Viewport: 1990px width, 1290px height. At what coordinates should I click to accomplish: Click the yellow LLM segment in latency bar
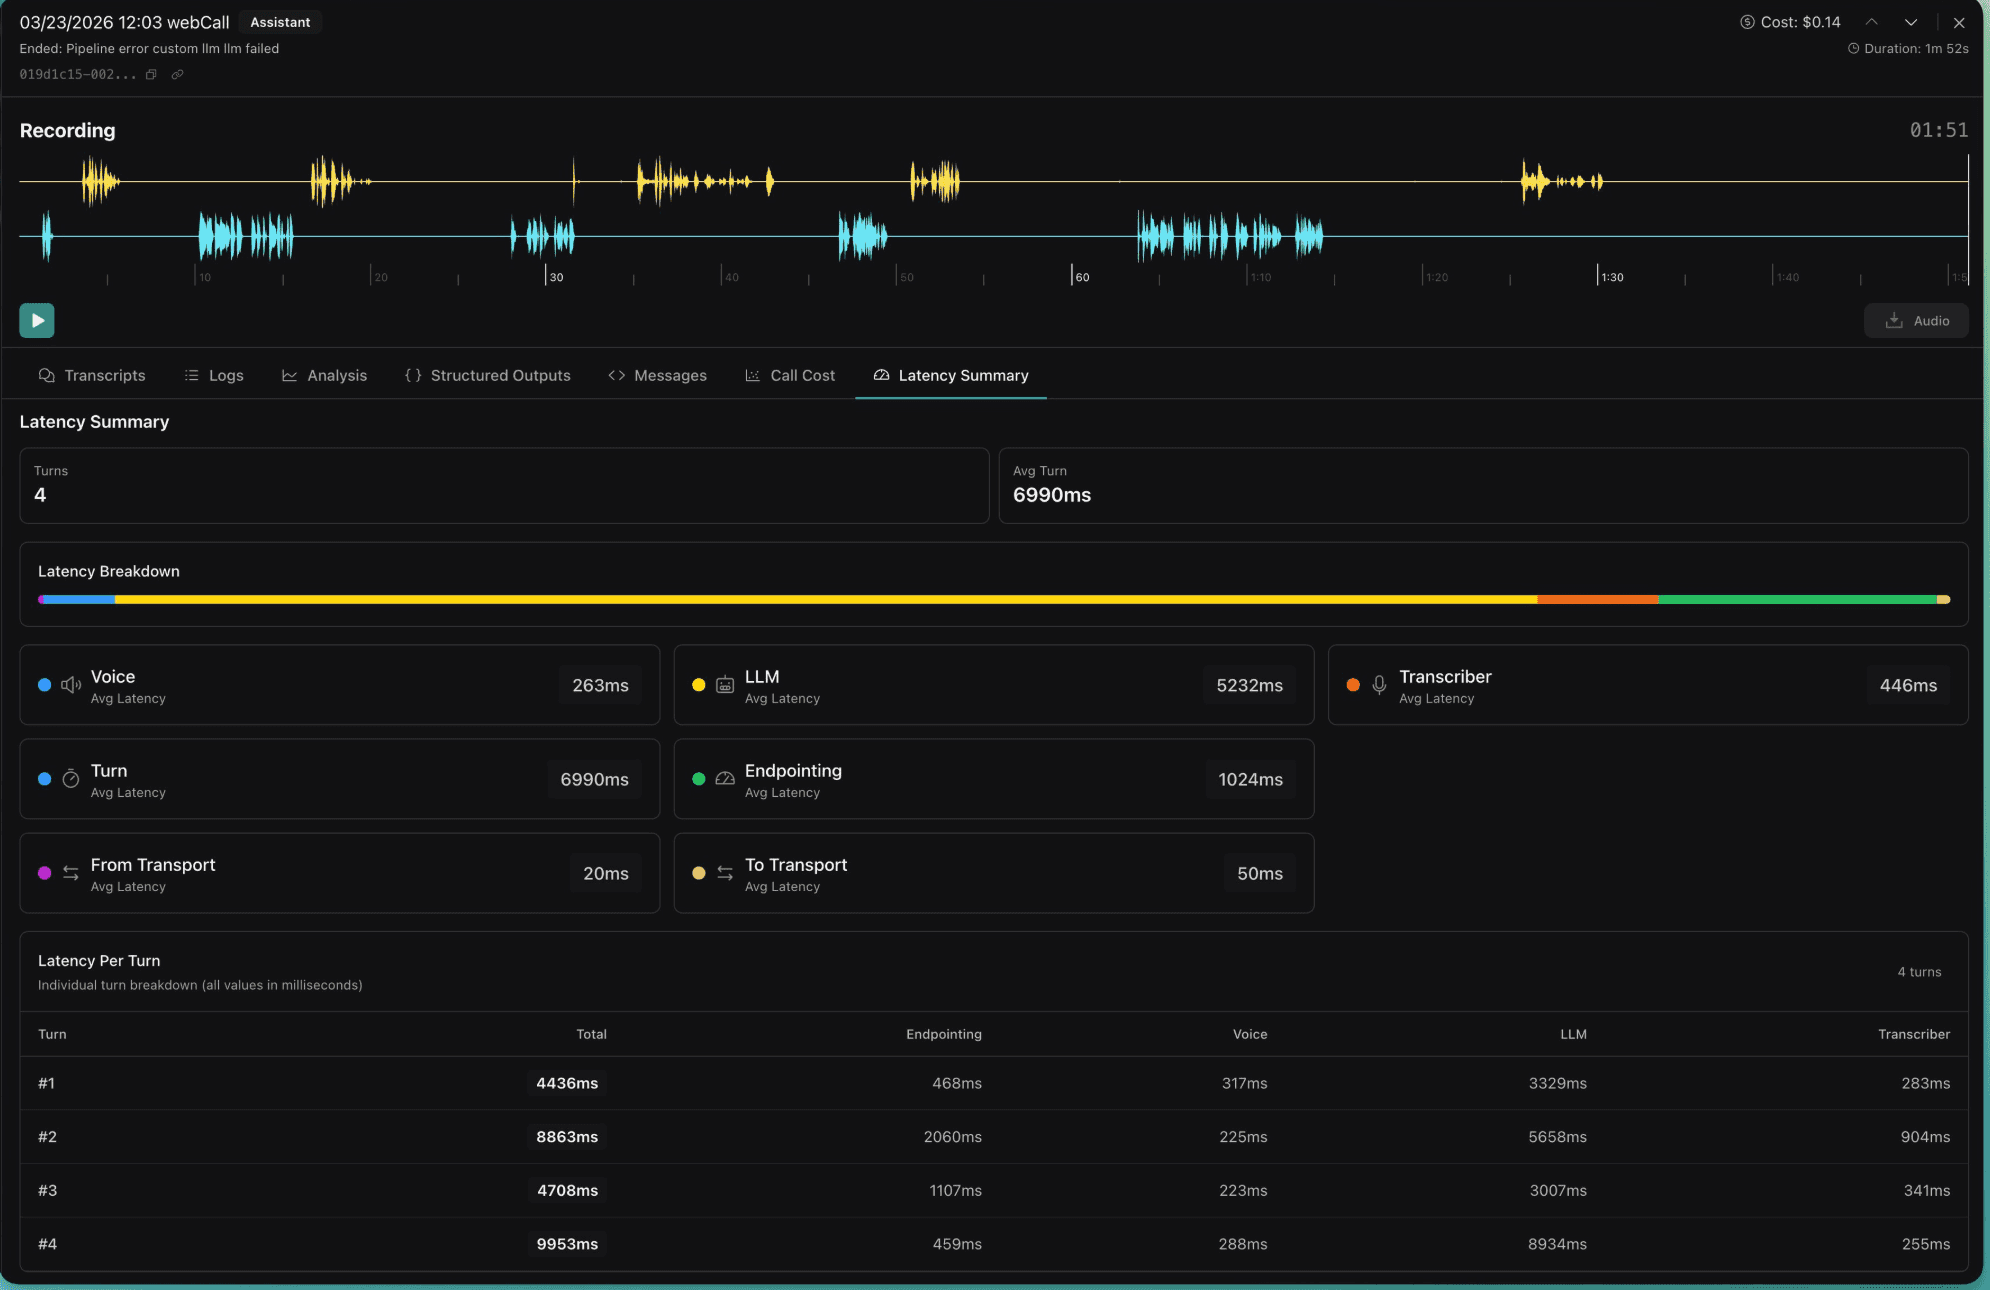click(825, 600)
